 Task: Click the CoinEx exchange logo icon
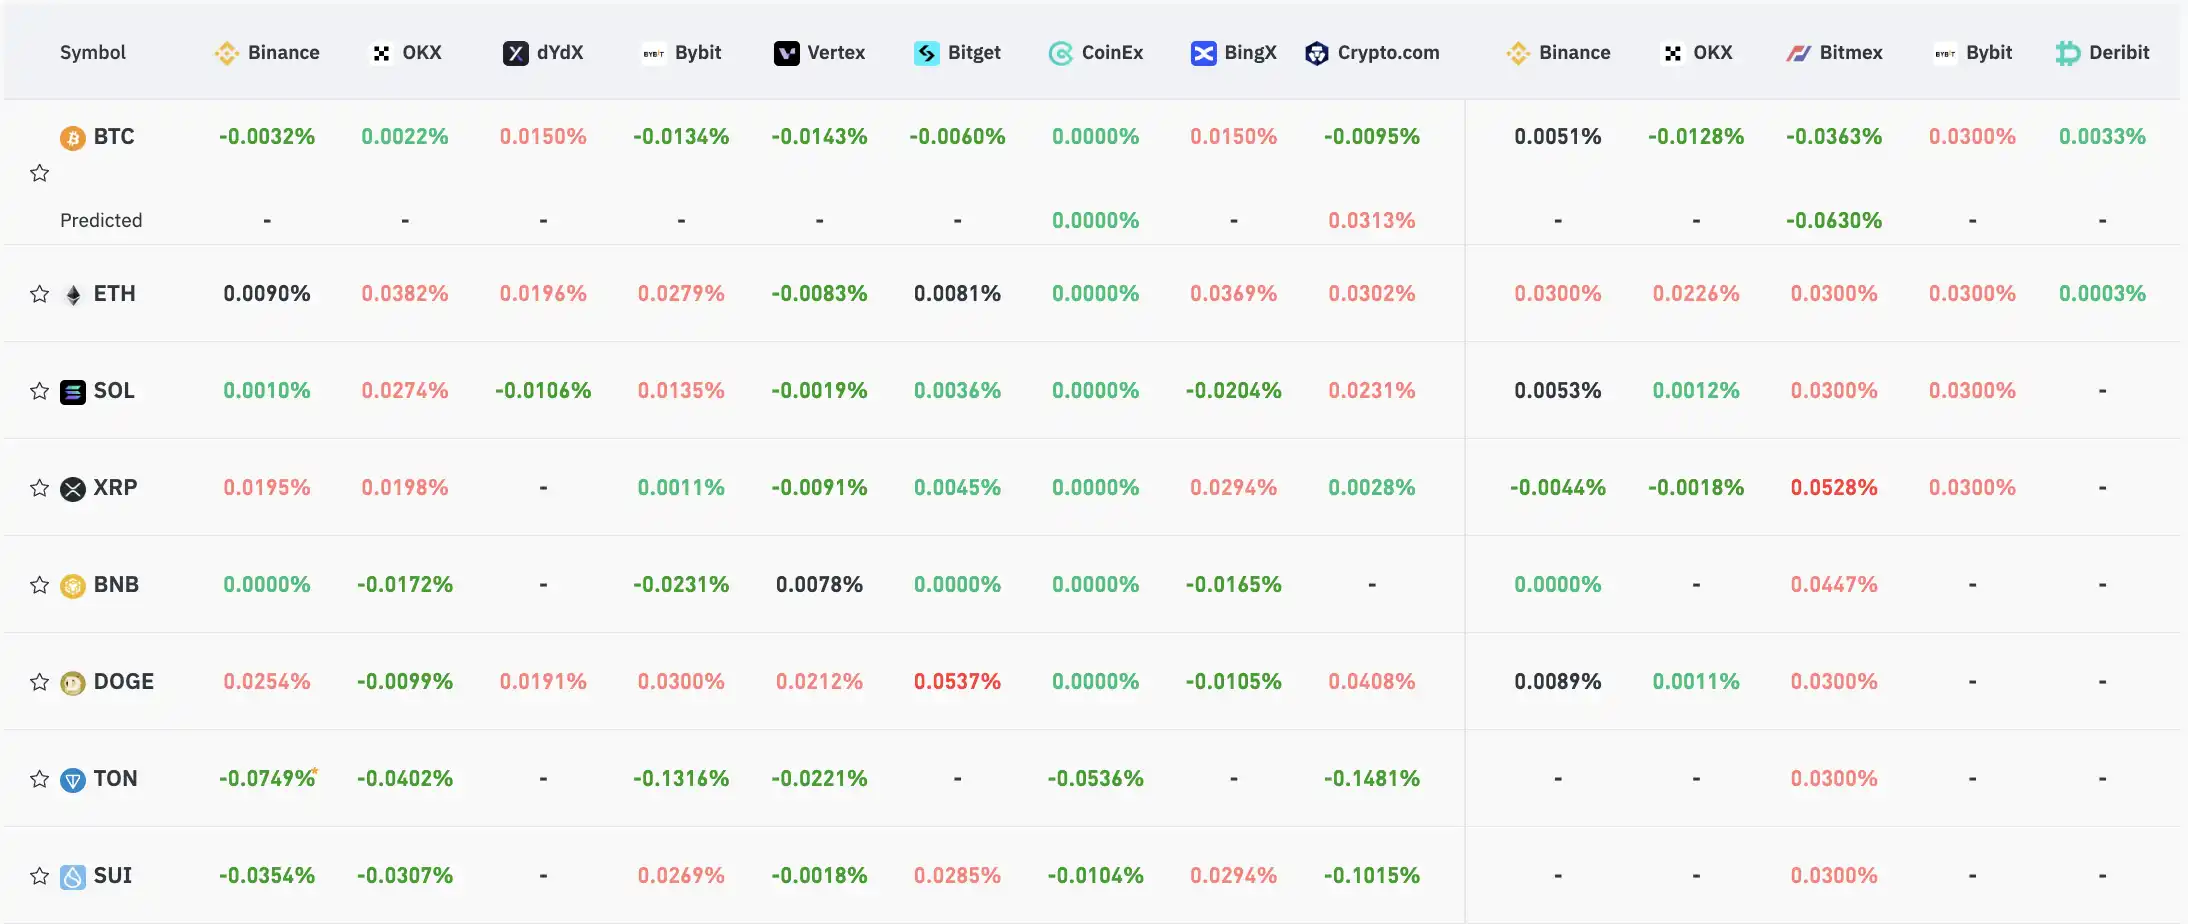[x=1060, y=53]
